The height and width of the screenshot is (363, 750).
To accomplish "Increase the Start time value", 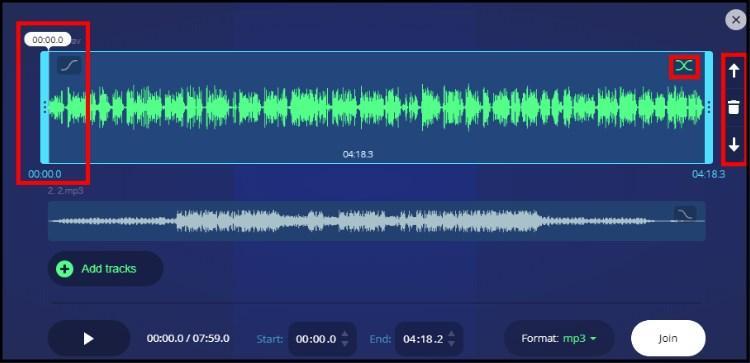I will (345, 333).
